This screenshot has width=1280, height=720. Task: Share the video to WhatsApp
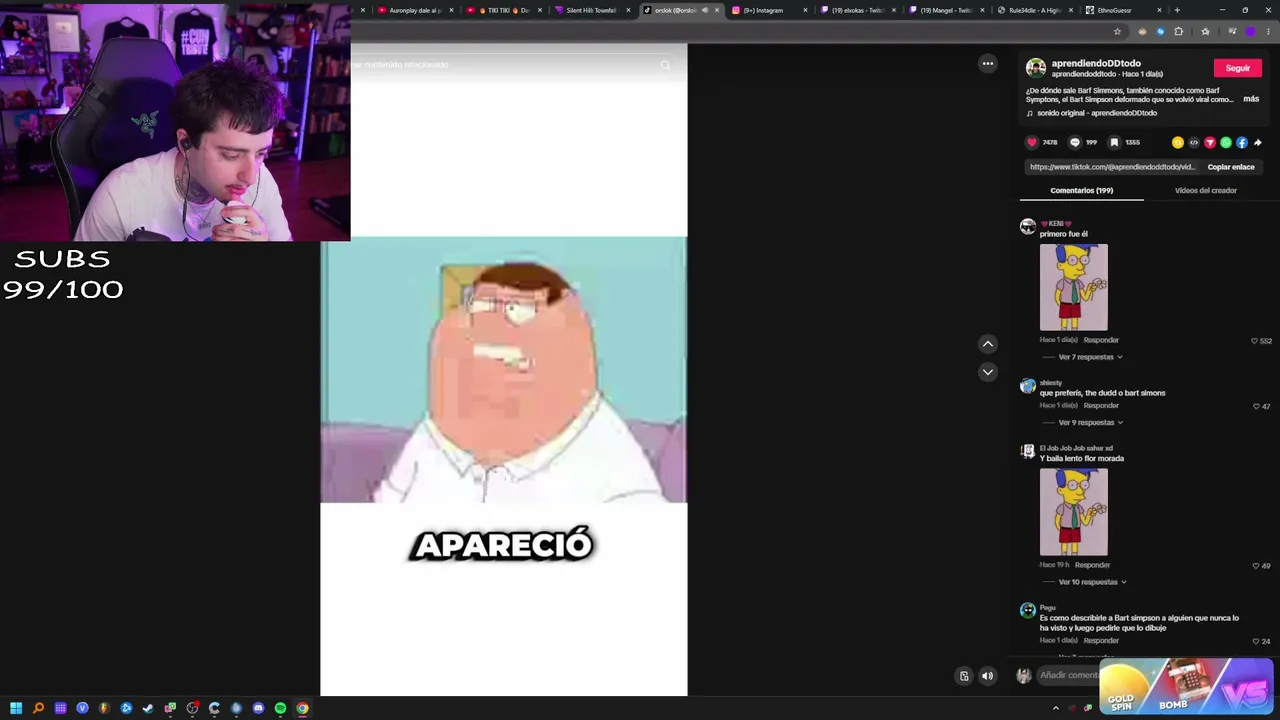coord(1226,142)
